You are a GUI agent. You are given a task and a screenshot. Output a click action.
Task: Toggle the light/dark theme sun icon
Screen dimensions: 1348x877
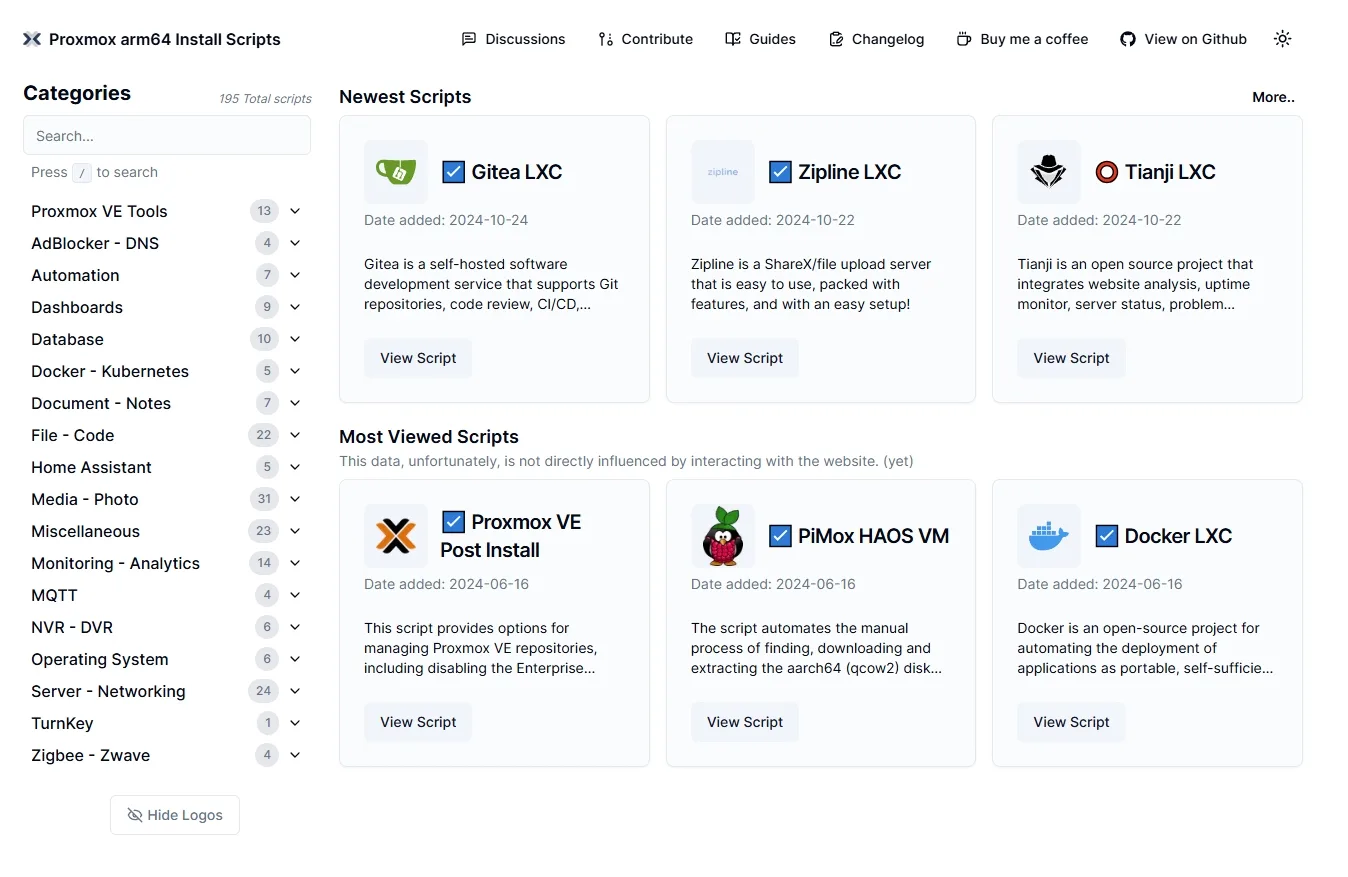pyautogui.click(x=1283, y=39)
